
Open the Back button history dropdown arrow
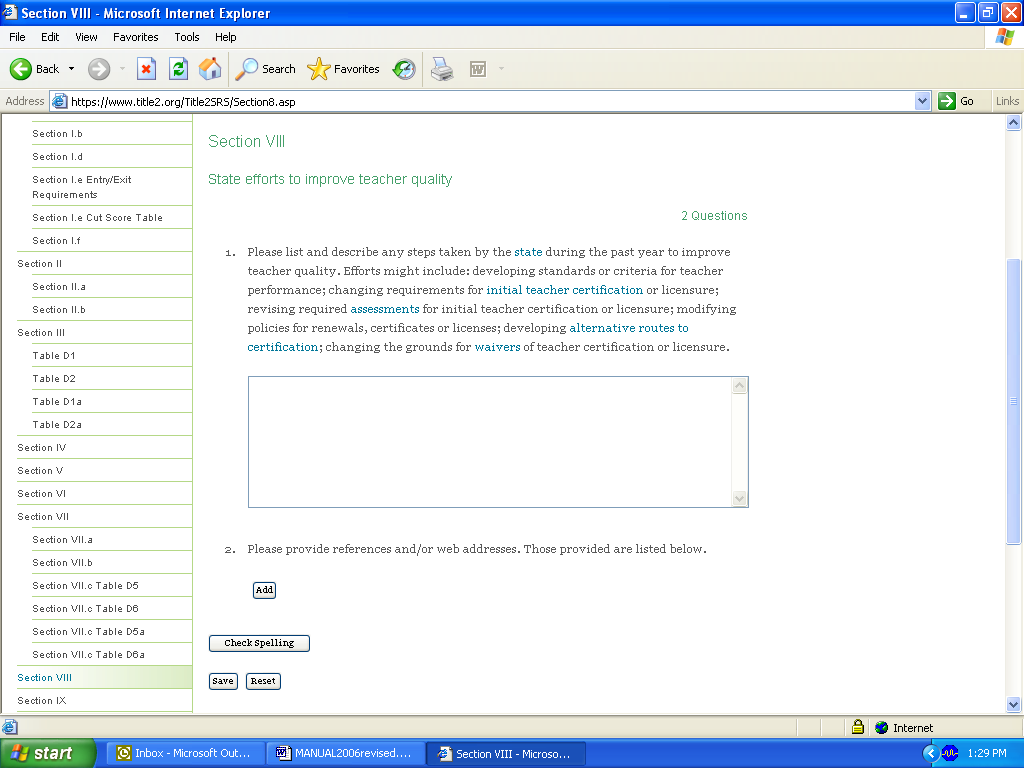pyautogui.click(x=71, y=69)
